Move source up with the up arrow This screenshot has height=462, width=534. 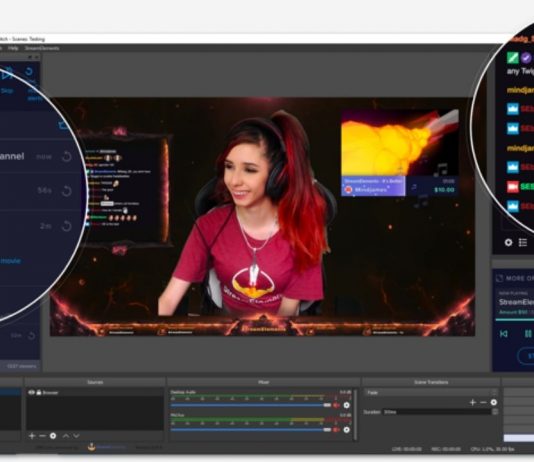point(66,436)
